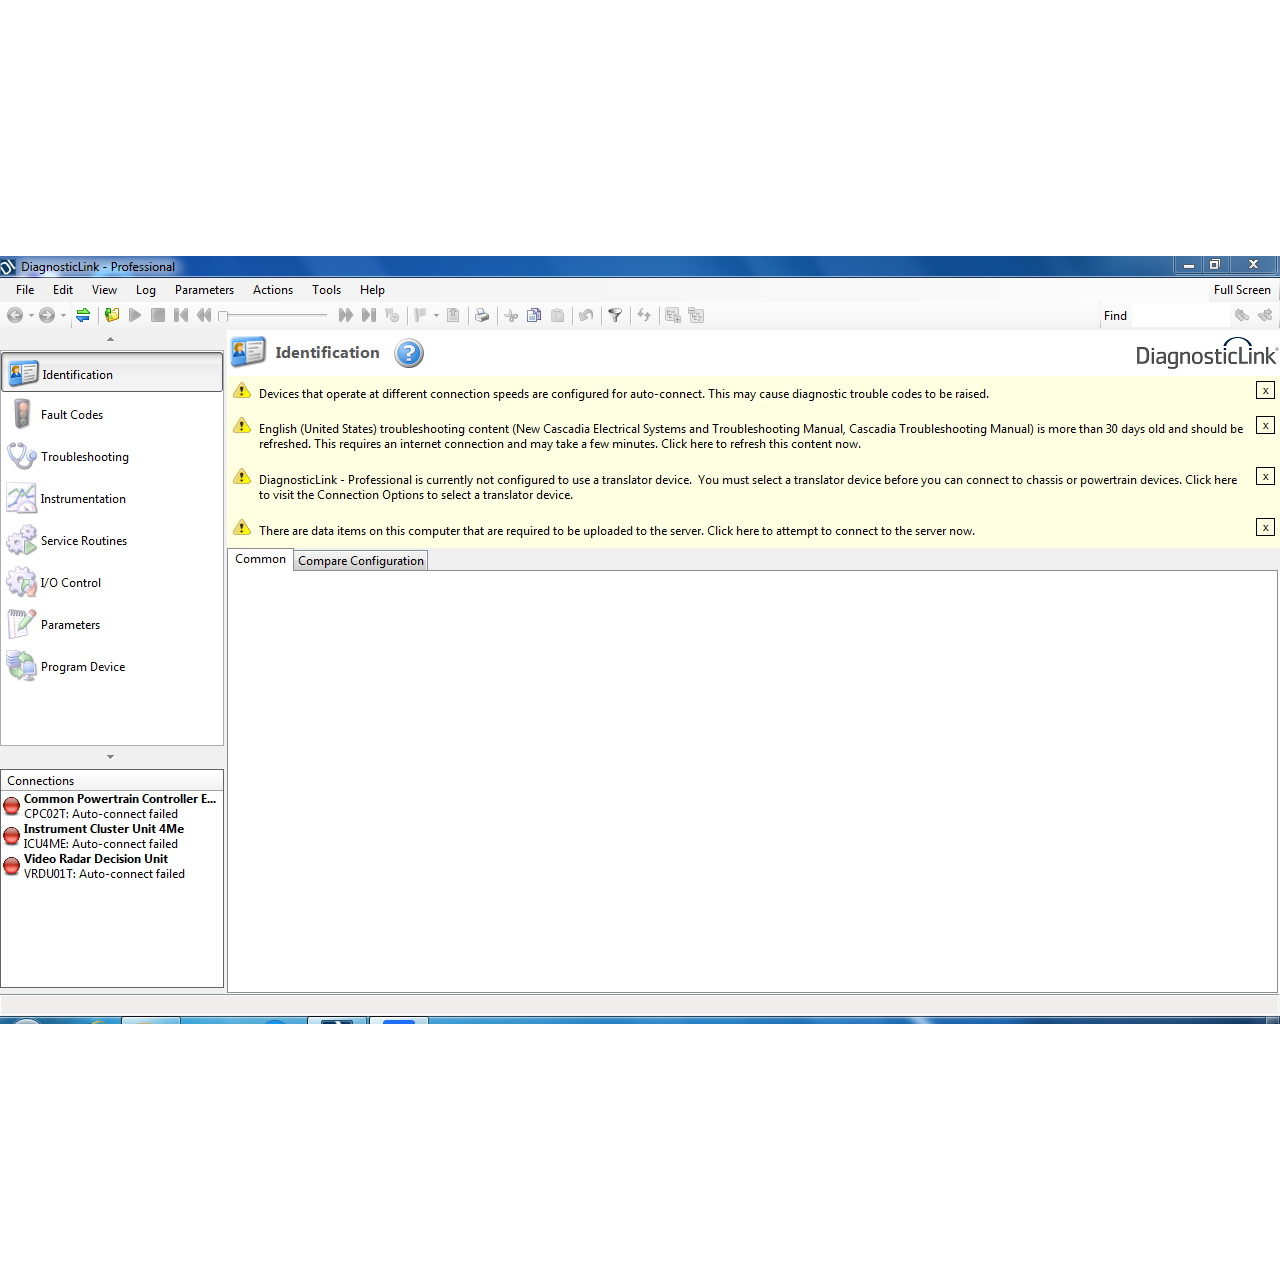
Task: Open the Forward history dropdown arrow
Action: tap(63, 316)
